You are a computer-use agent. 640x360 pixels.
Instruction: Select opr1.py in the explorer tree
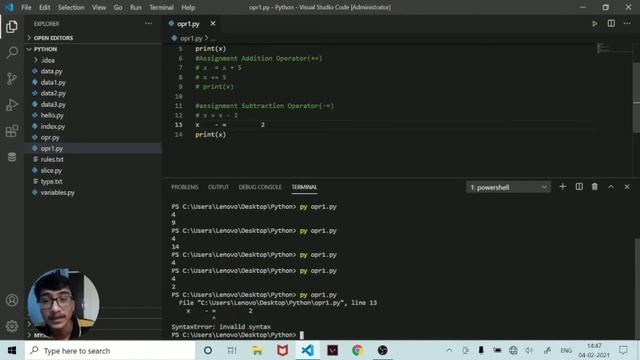tap(93, 149)
